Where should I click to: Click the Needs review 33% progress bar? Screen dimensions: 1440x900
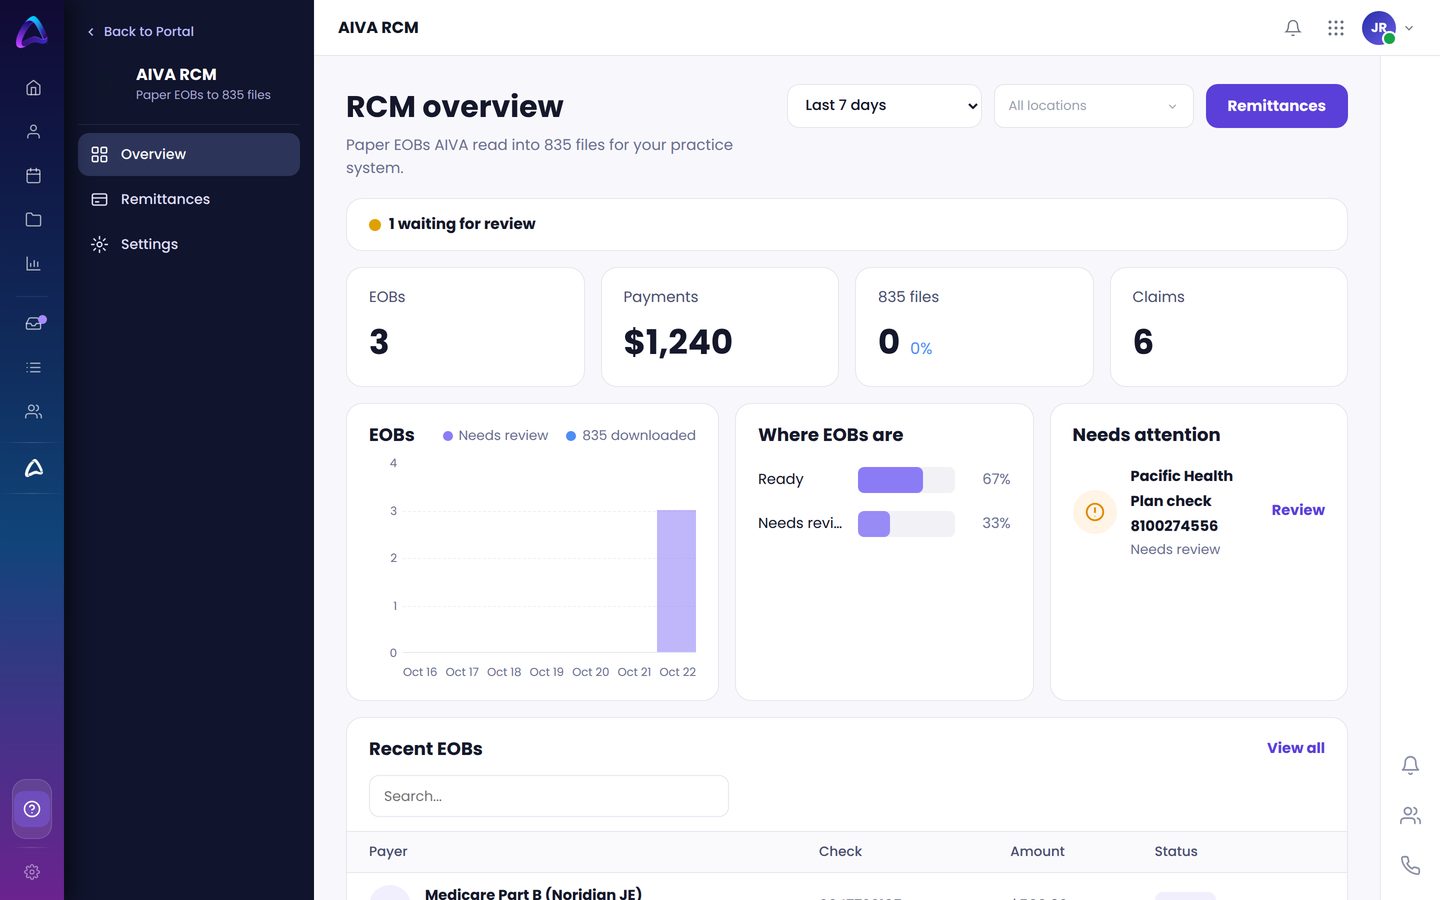point(906,524)
